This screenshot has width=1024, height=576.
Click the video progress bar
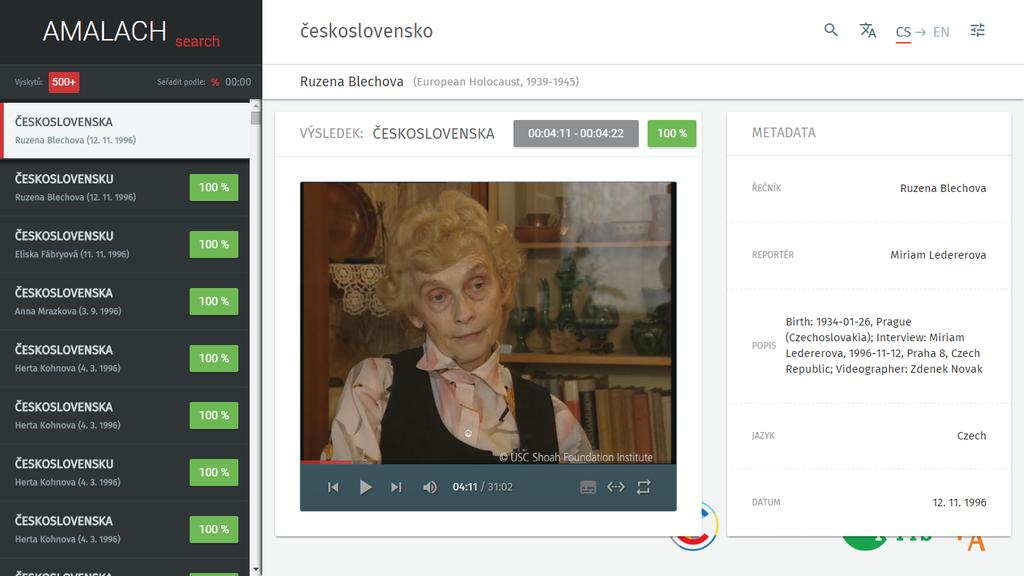tap(488, 462)
